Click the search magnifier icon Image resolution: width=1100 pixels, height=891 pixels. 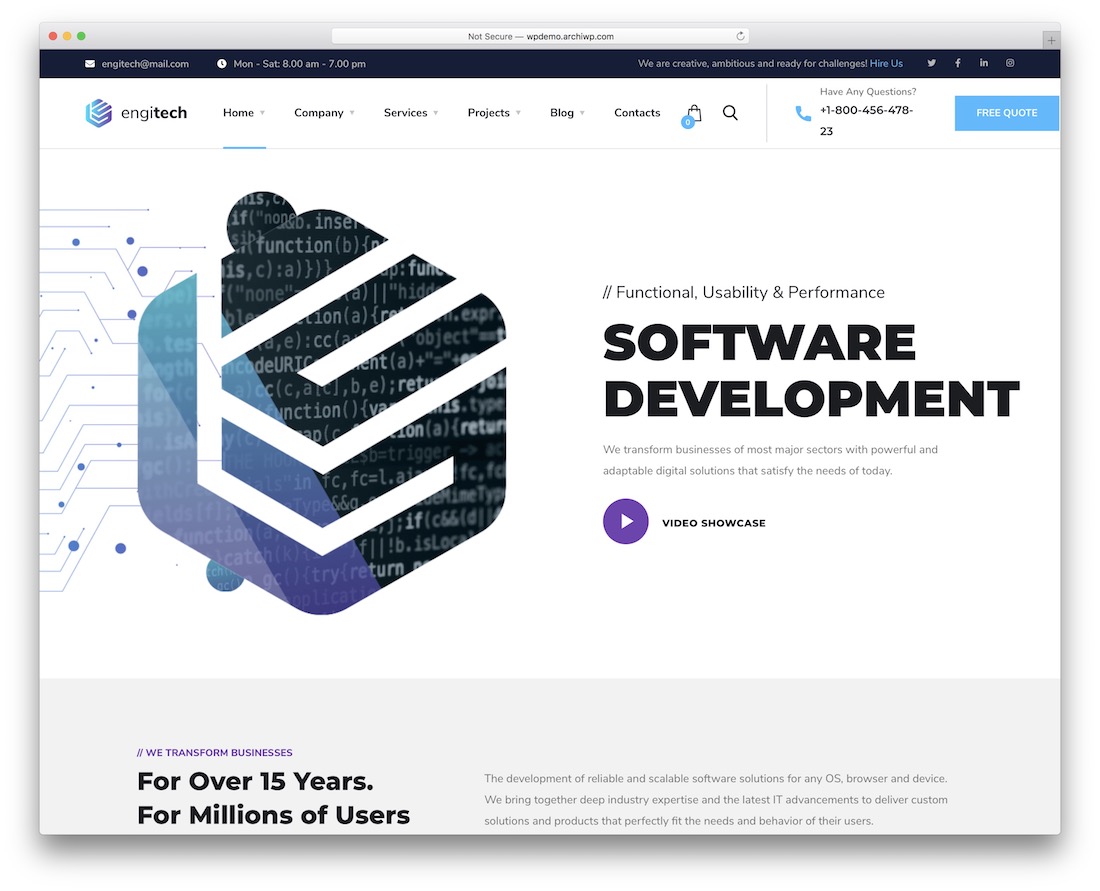(x=730, y=113)
